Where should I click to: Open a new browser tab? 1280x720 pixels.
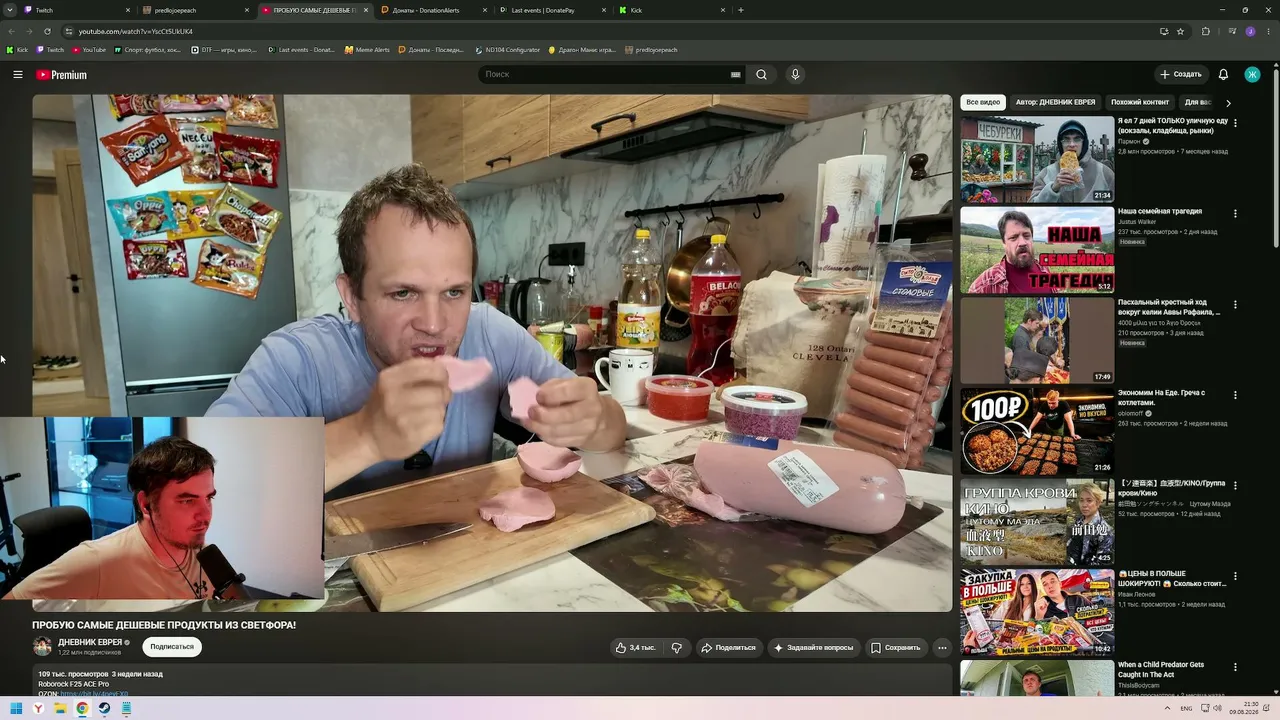coord(740,10)
